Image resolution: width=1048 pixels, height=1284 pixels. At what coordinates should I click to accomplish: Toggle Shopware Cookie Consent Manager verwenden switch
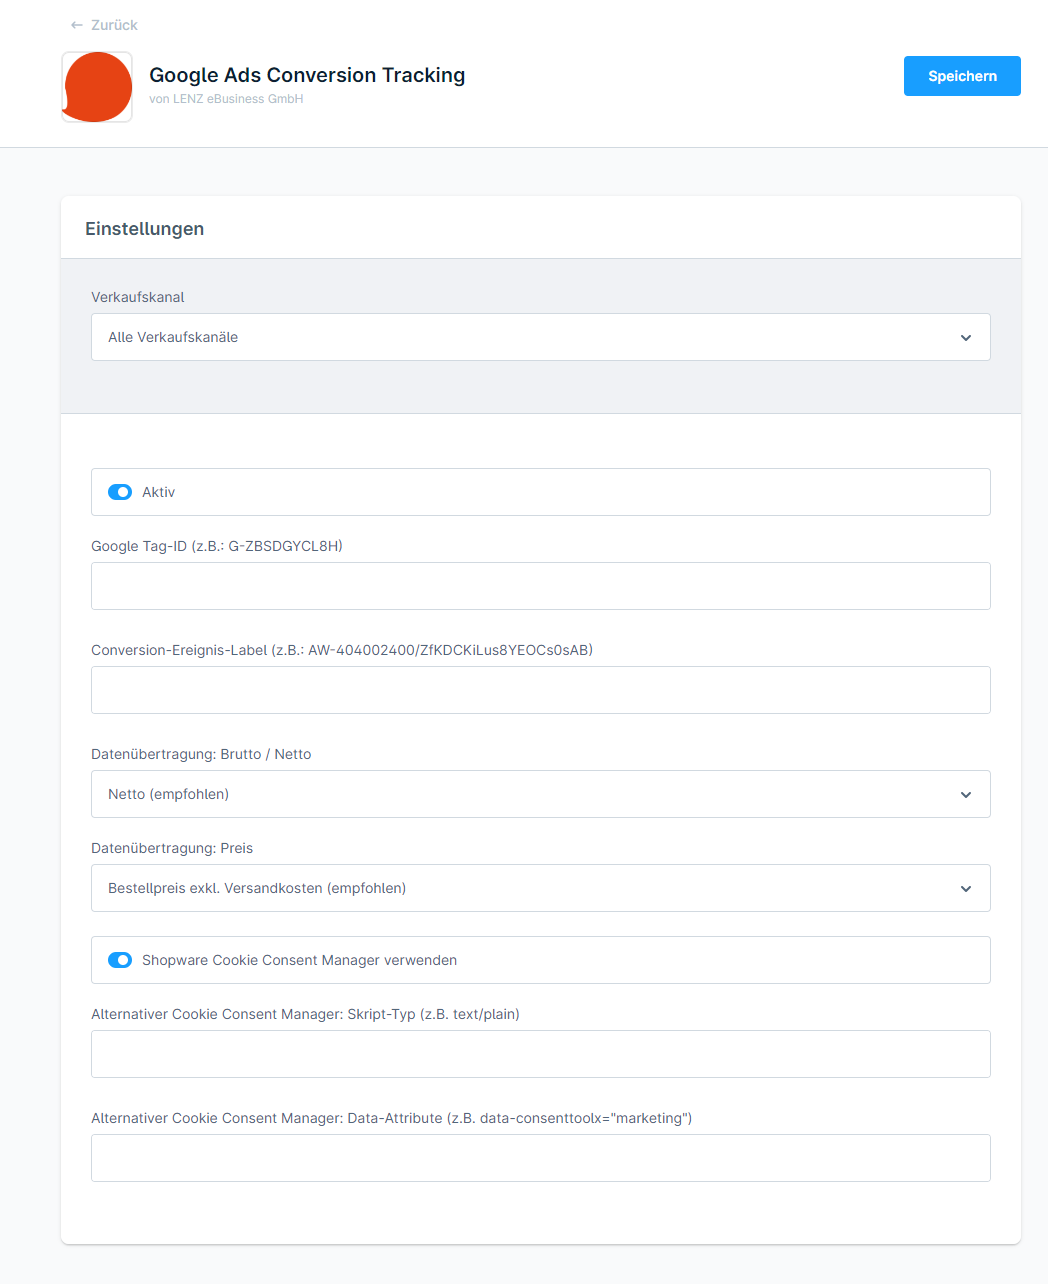(120, 960)
